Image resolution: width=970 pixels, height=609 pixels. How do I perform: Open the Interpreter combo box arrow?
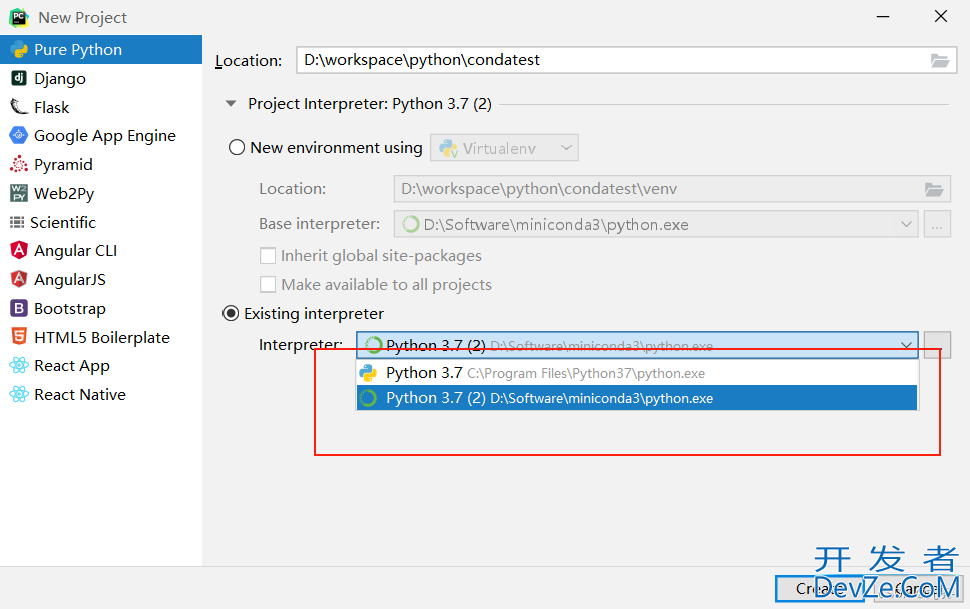coord(906,345)
